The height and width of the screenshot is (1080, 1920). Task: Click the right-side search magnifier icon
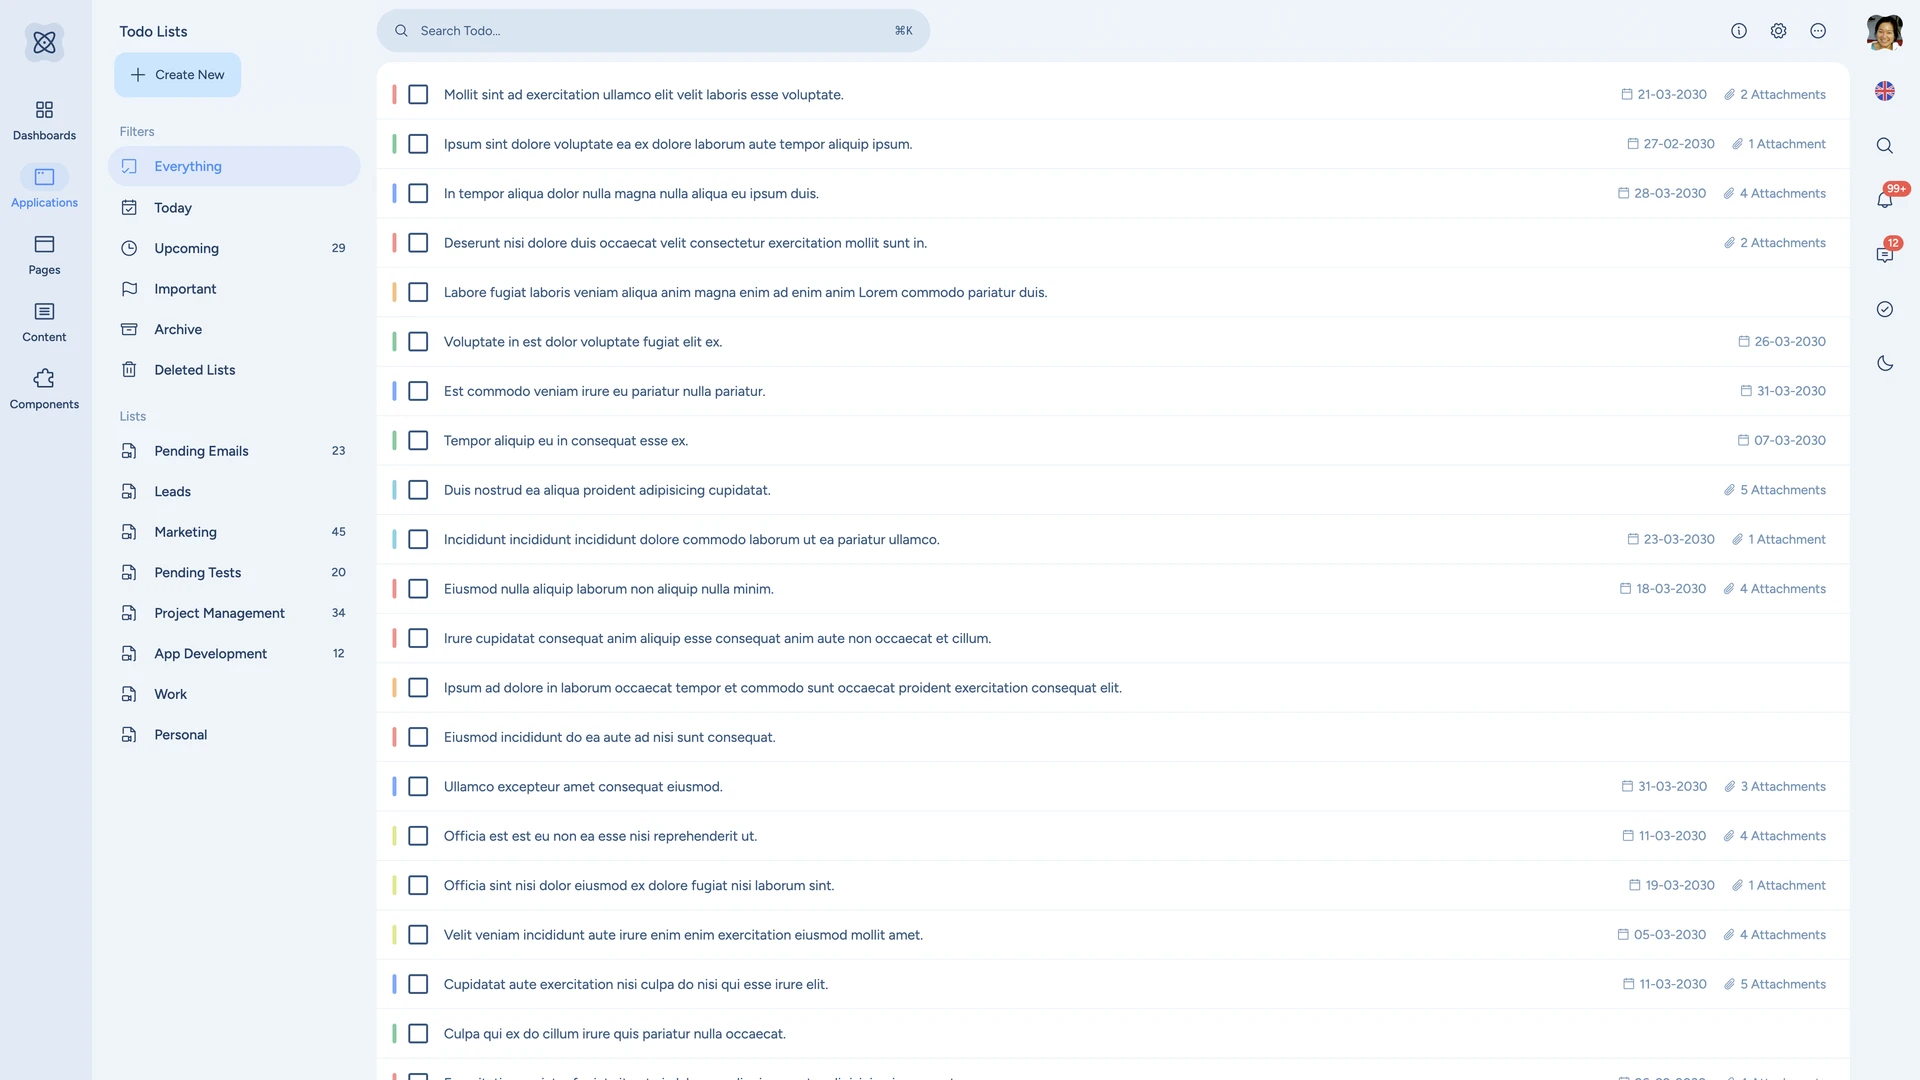1884,146
